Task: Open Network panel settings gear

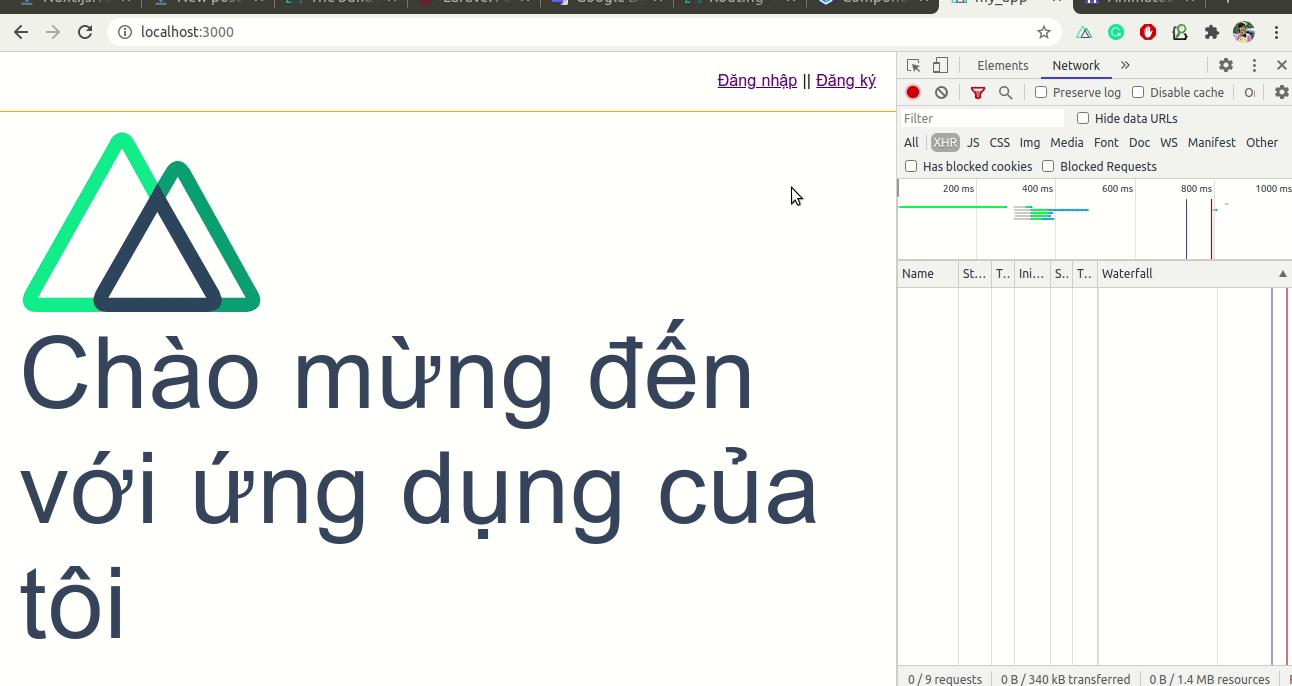Action: point(1282,92)
